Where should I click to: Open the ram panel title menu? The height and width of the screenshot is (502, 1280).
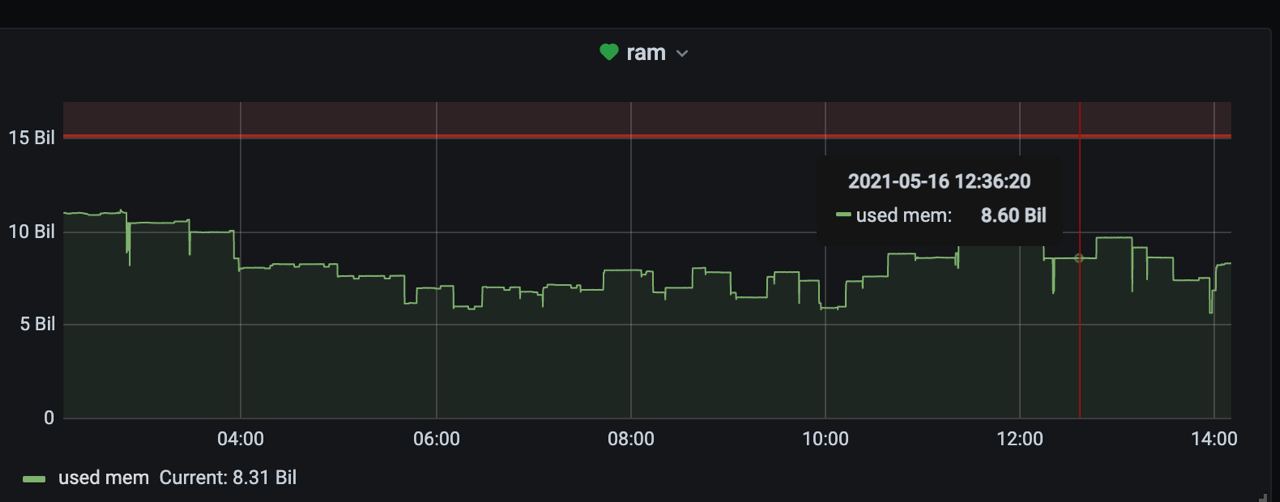tap(646, 53)
